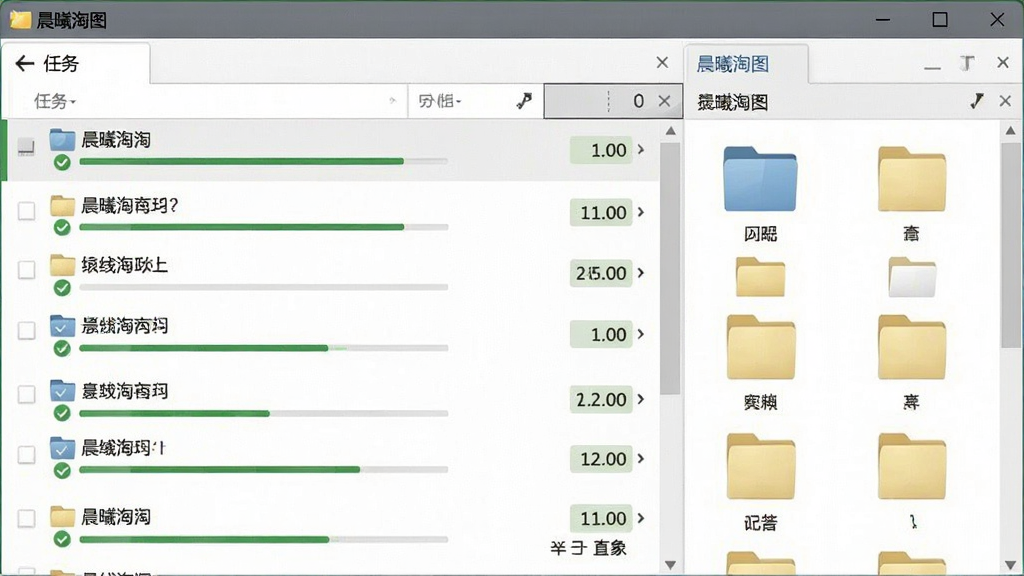Tick the checkbox for the 25.00 row

(x=26, y=270)
